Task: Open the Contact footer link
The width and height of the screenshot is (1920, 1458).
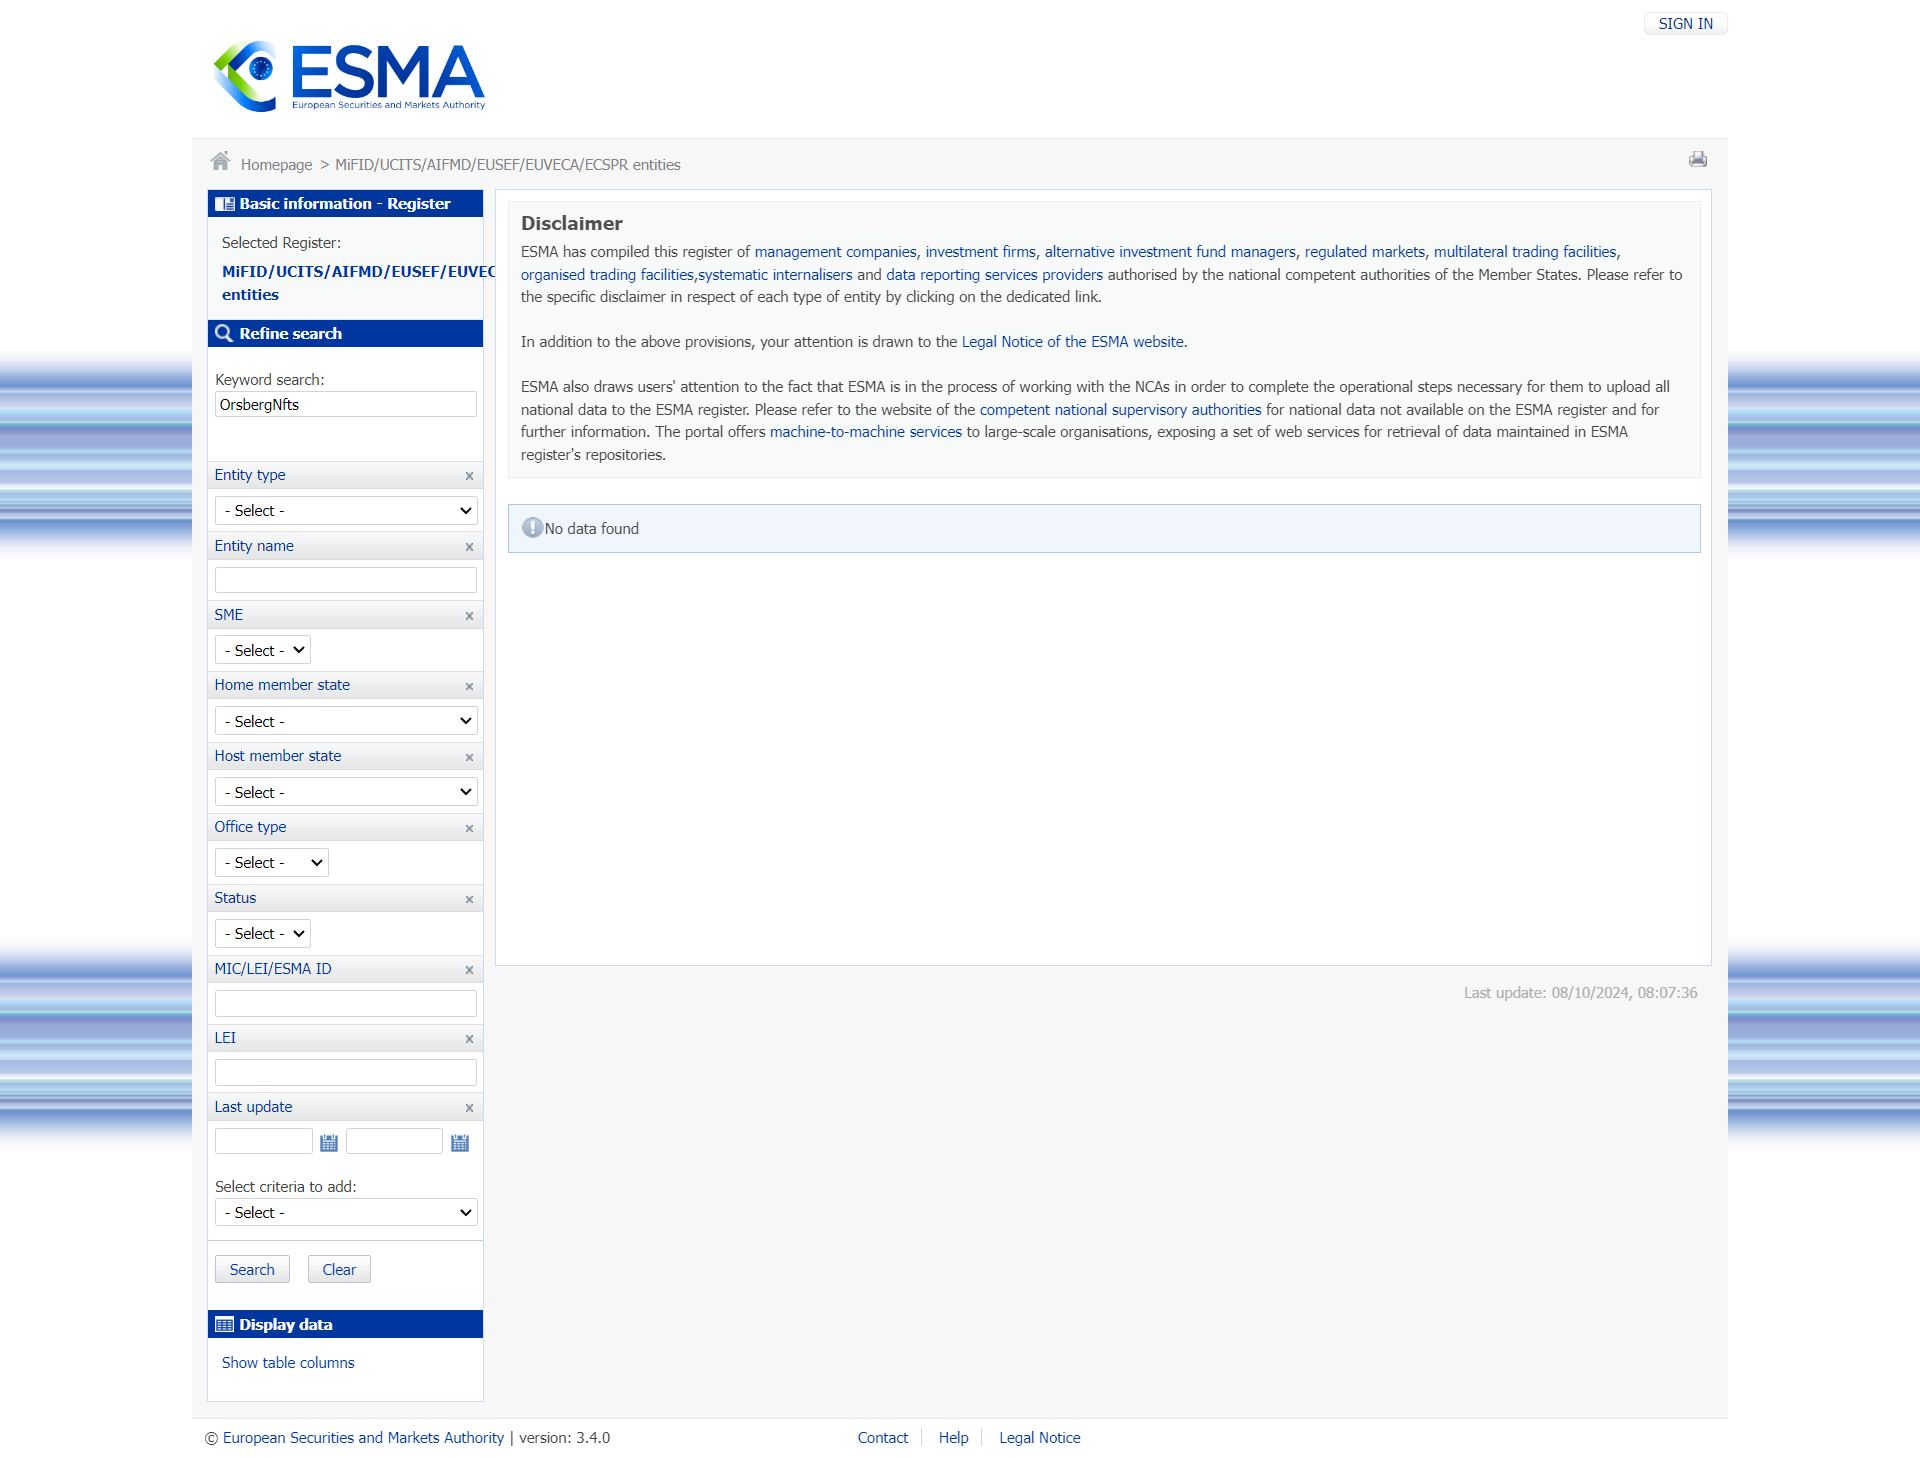Action: click(883, 1438)
